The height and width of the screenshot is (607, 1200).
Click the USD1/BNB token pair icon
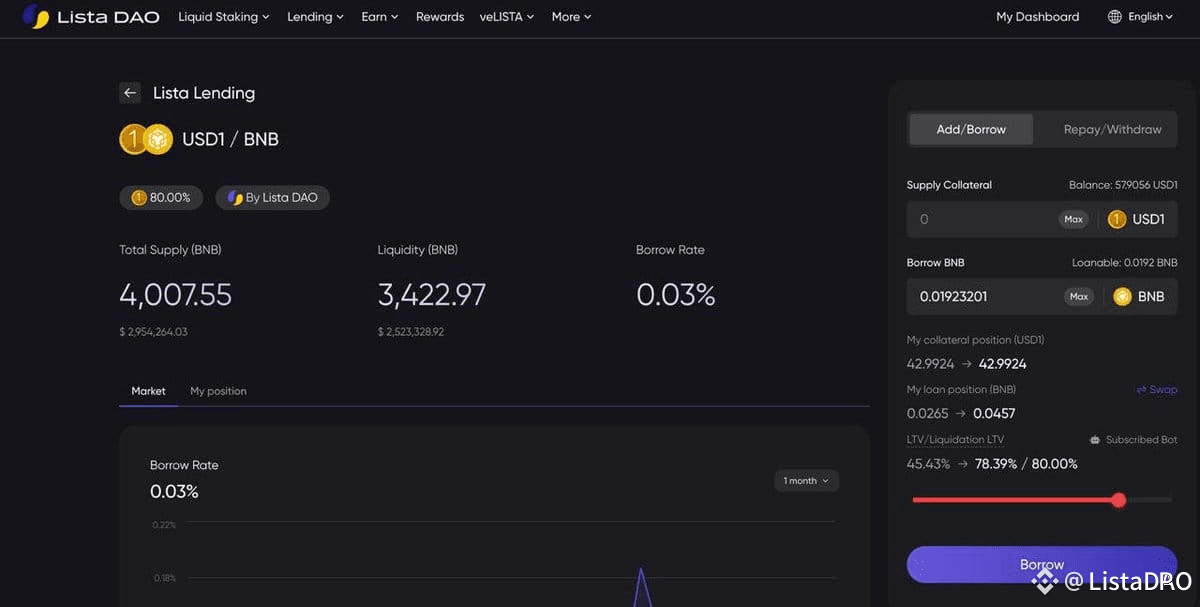click(x=146, y=139)
